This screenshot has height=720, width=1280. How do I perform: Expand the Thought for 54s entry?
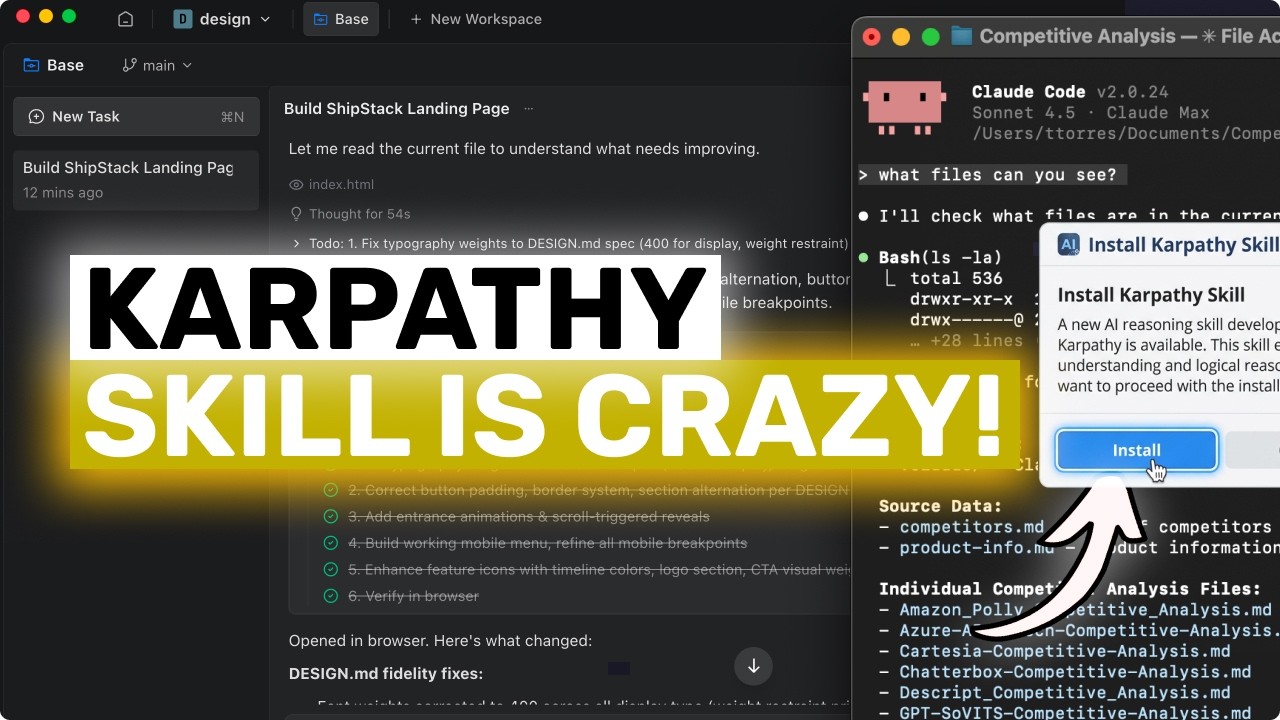360,214
